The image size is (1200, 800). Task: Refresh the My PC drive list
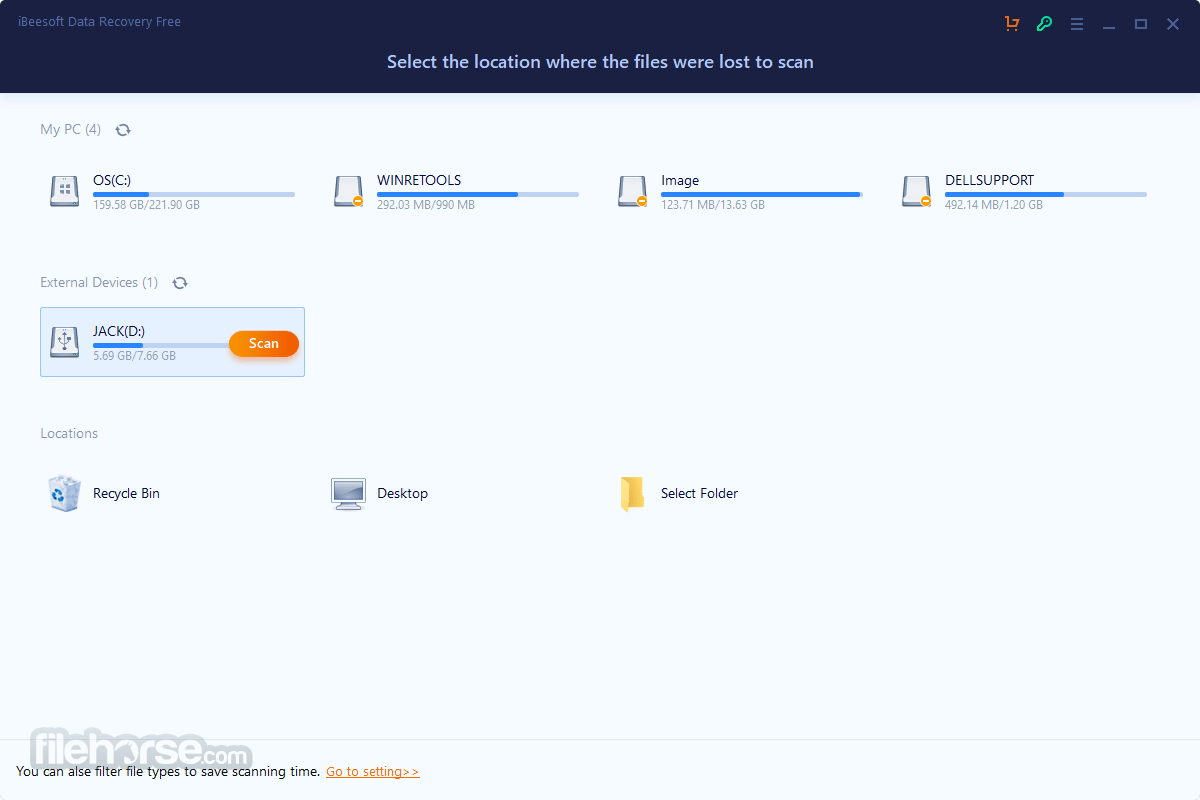click(x=123, y=129)
